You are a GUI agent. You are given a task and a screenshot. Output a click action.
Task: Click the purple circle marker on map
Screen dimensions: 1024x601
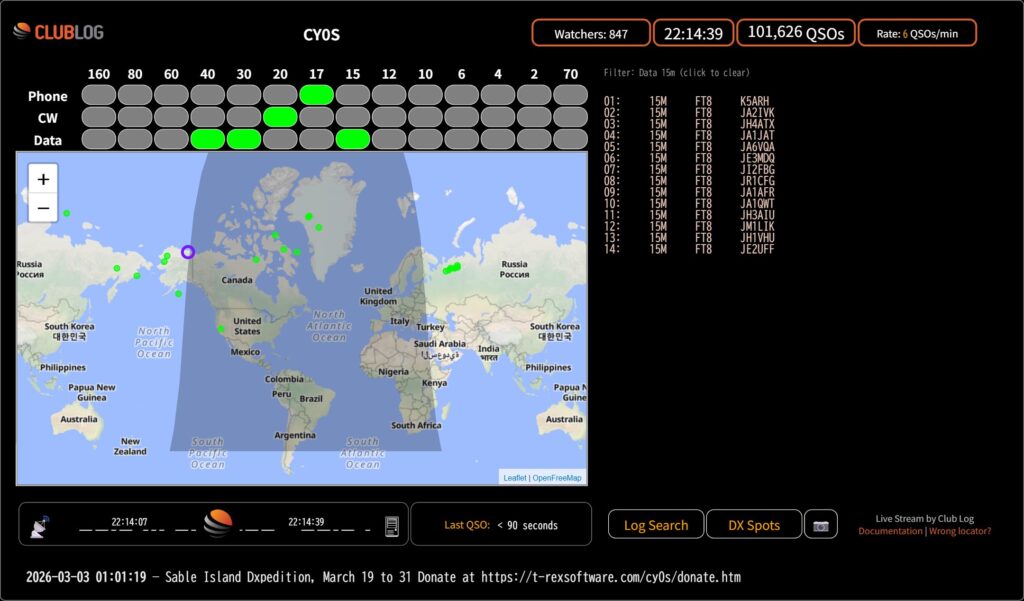pyautogui.click(x=187, y=252)
